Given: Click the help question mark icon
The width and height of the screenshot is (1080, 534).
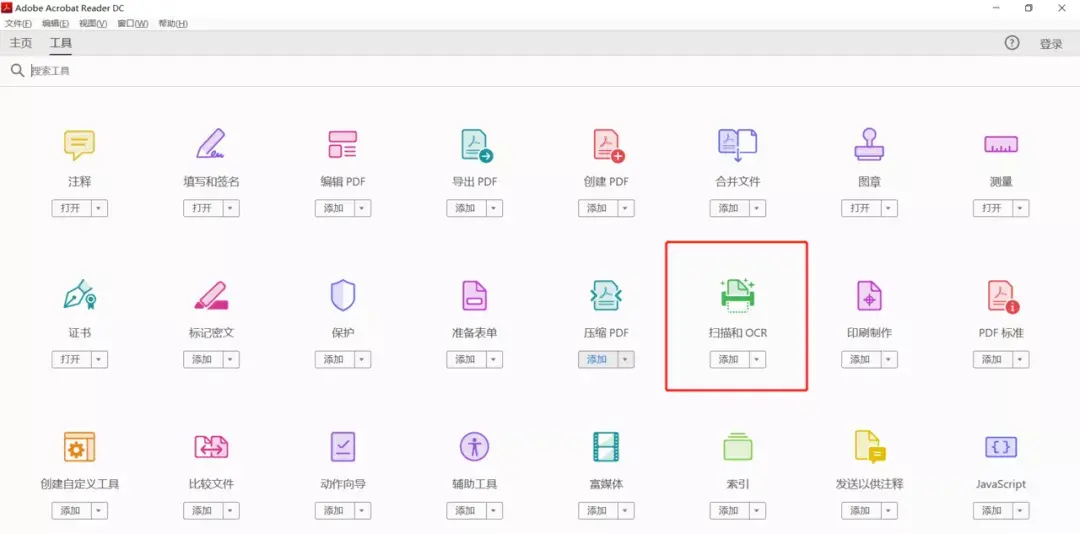Looking at the screenshot, I should tap(1011, 43).
